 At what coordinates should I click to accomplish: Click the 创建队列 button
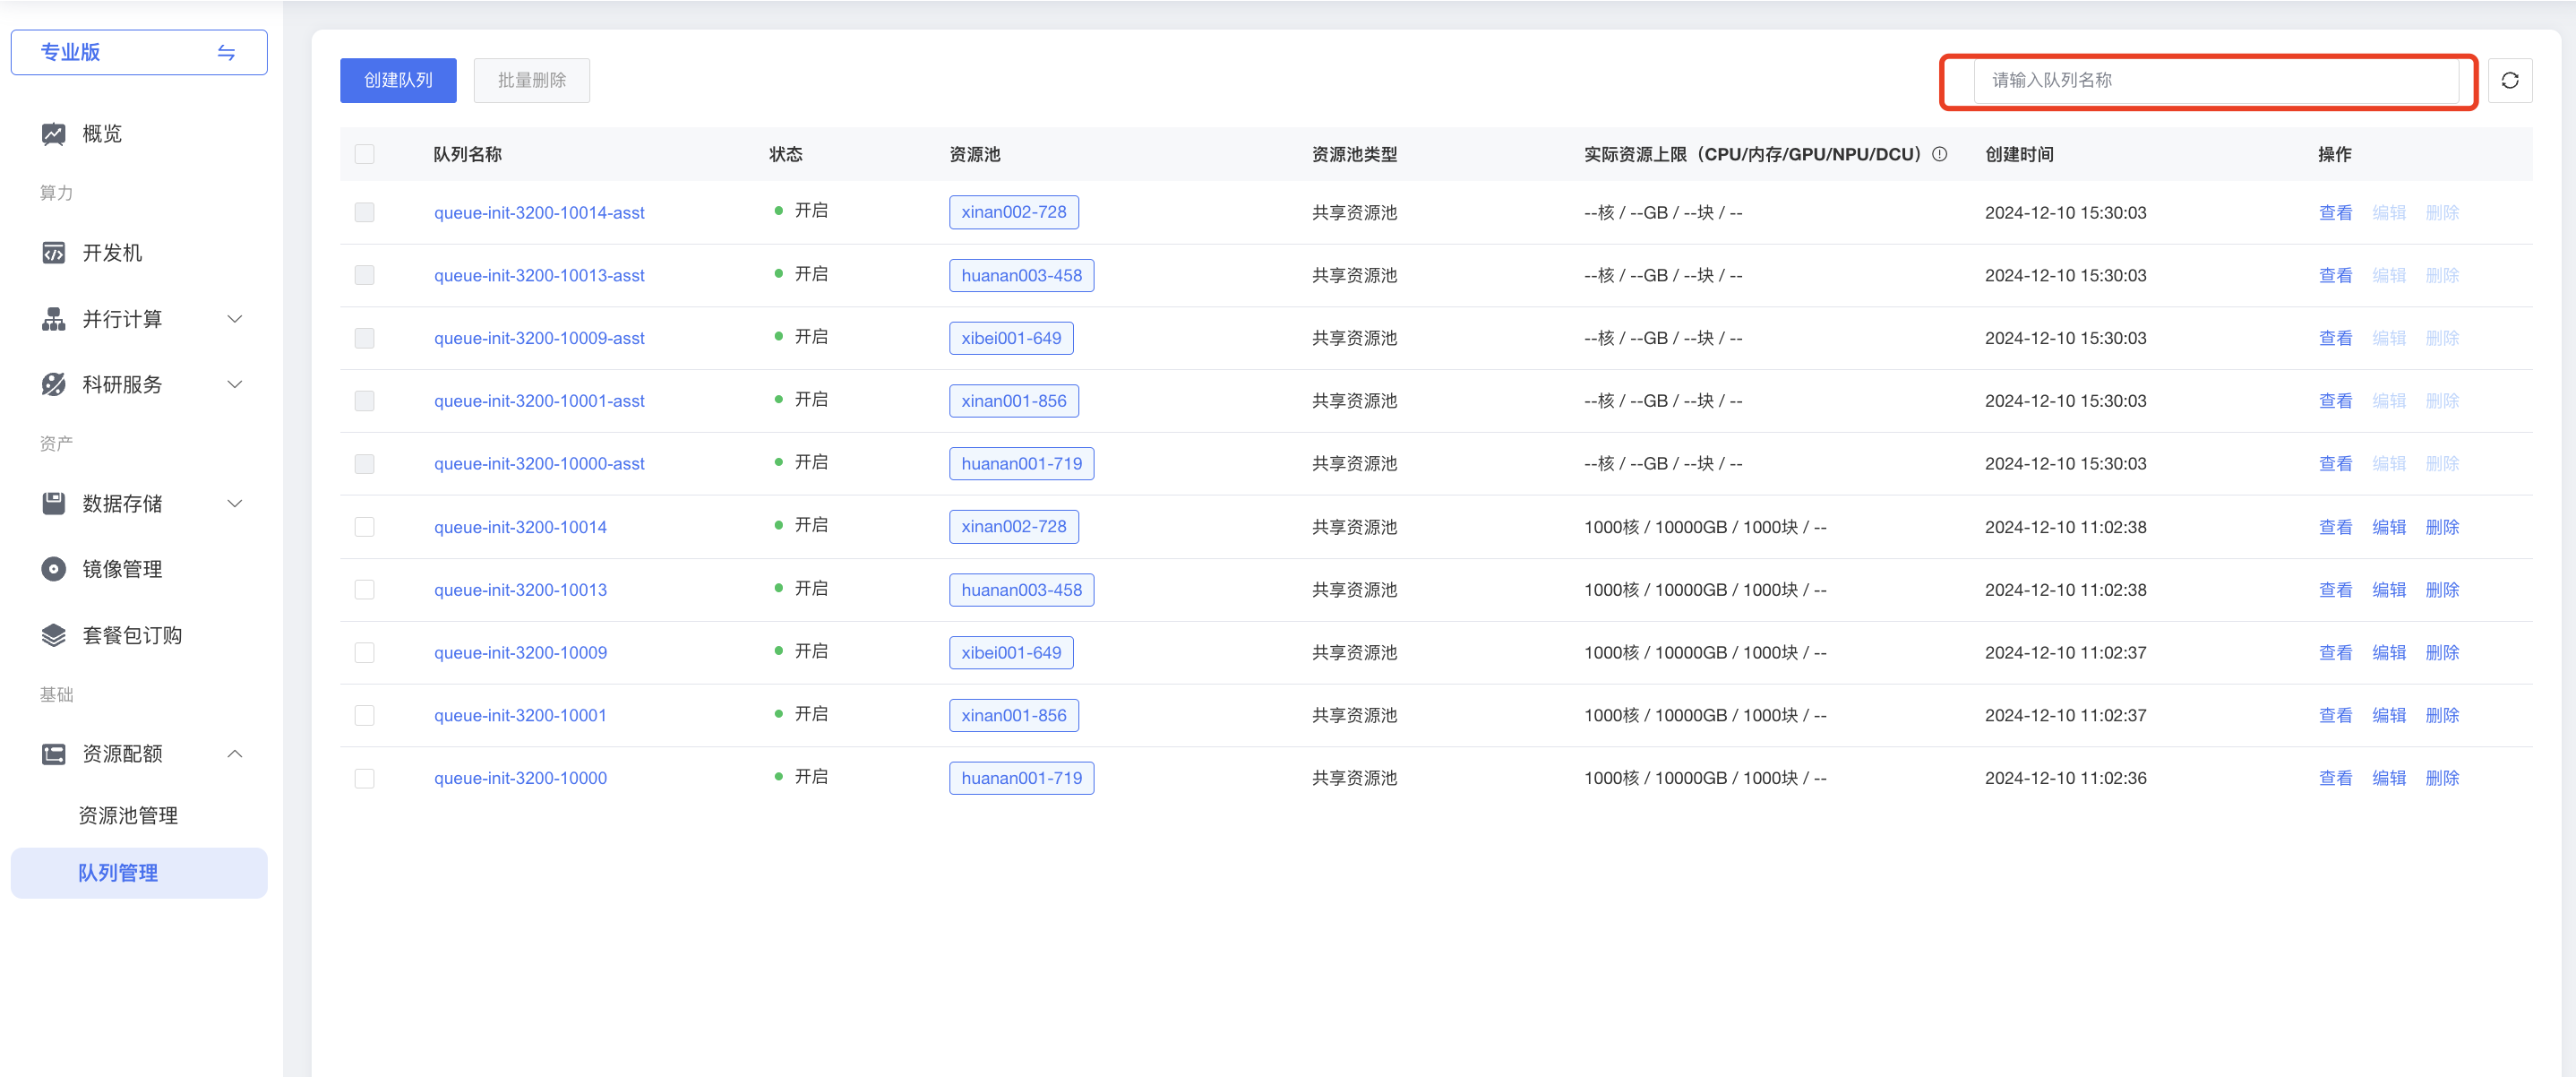click(x=398, y=80)
